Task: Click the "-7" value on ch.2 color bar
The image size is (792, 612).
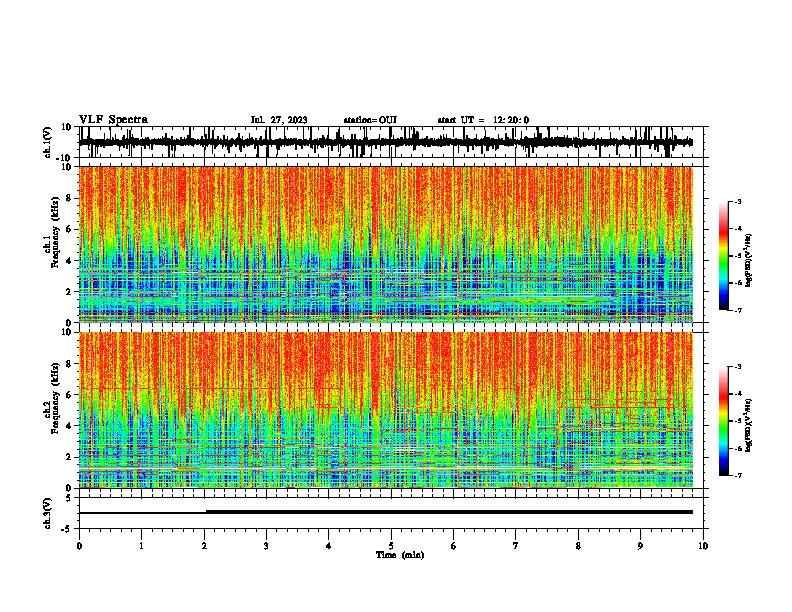Action: [738, 475]
